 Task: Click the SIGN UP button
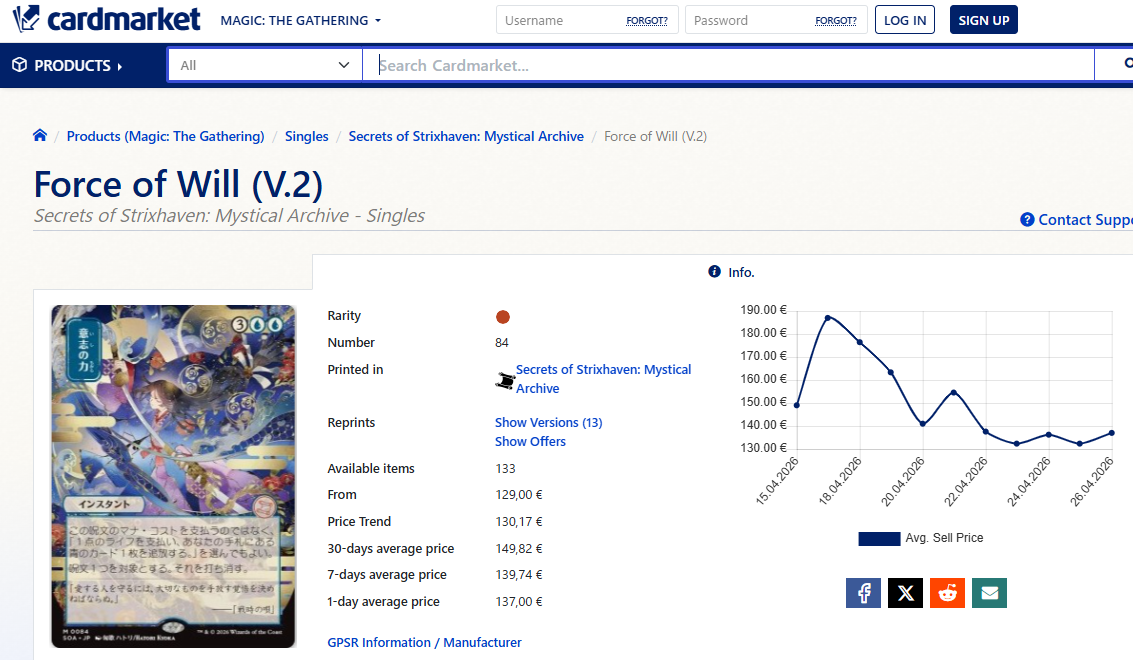983,20
